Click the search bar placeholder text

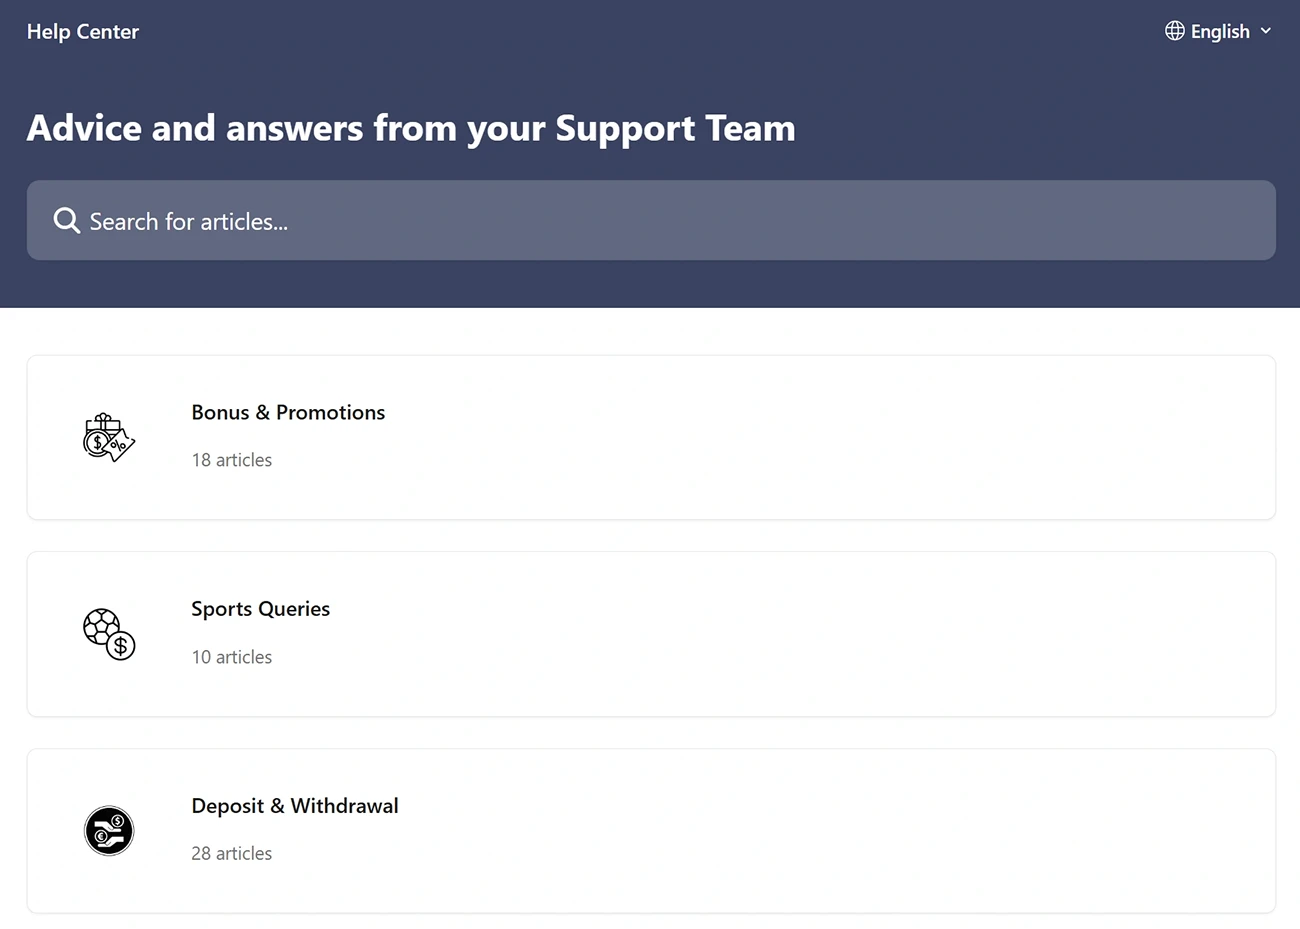tap(189, 222)
